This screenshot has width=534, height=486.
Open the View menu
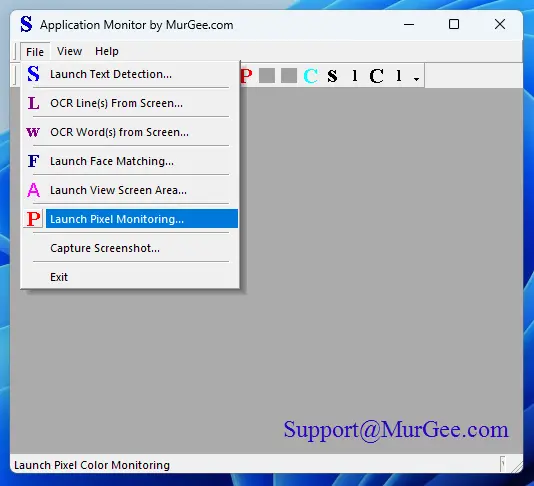pyautogui.click(x=69, y=51)
